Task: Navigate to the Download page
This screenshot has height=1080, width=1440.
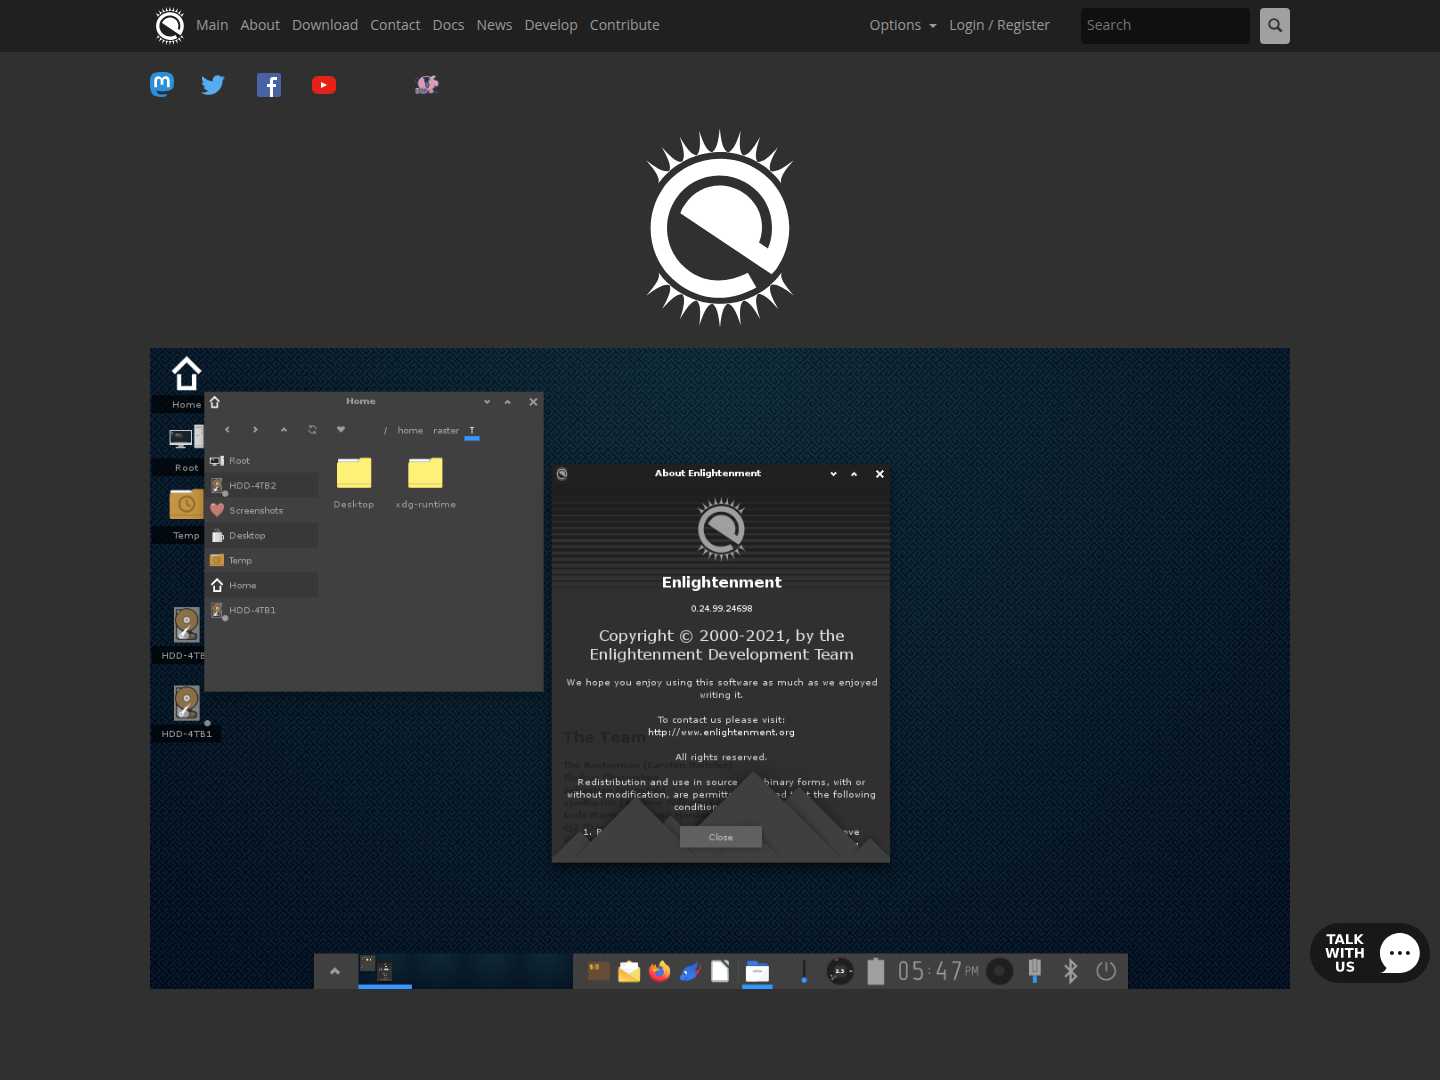Action: [x=325, y=25]
